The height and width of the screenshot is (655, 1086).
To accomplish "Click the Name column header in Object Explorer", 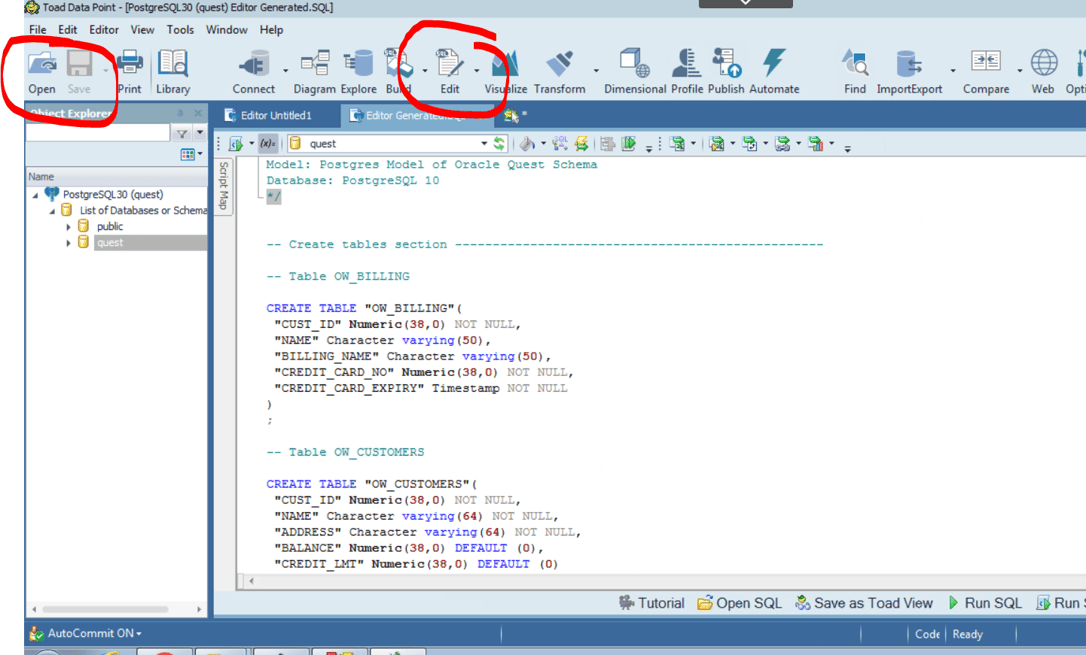I will tap(116, 177).
